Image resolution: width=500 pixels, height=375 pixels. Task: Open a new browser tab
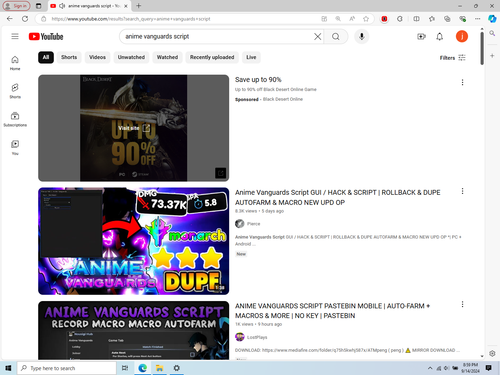(139, 6)
